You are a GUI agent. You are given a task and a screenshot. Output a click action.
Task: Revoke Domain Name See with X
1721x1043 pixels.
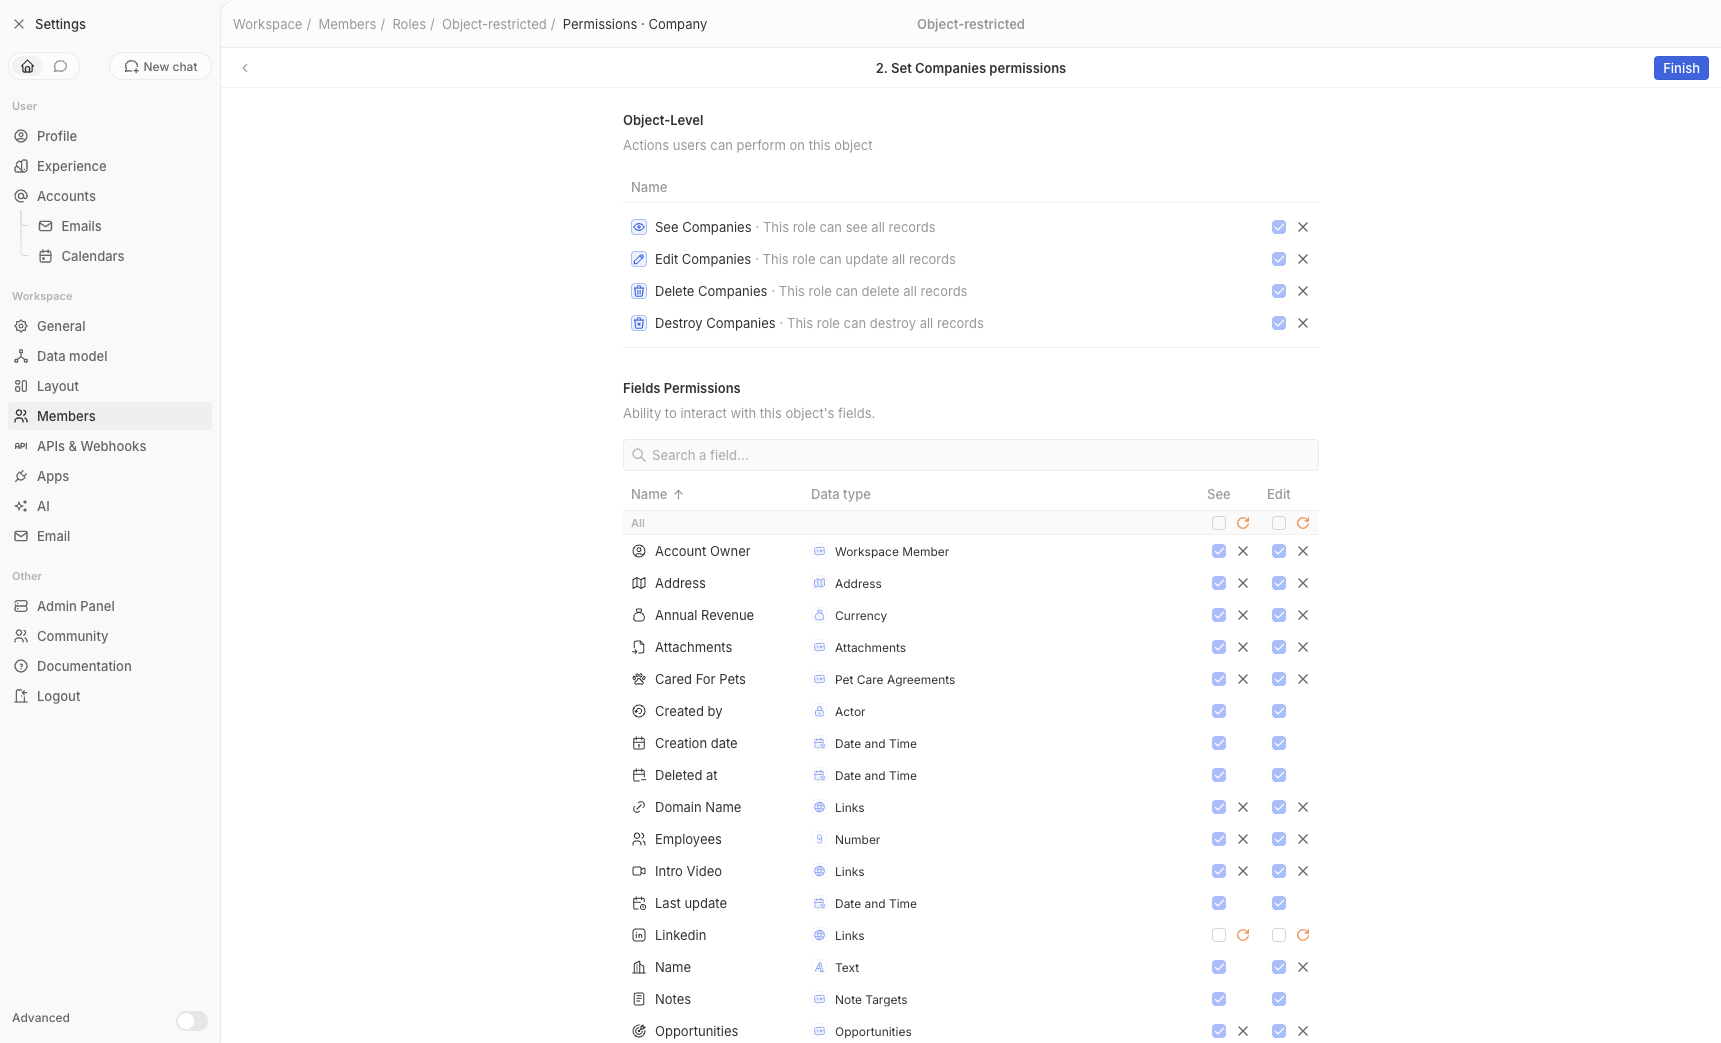point(1243,807)
